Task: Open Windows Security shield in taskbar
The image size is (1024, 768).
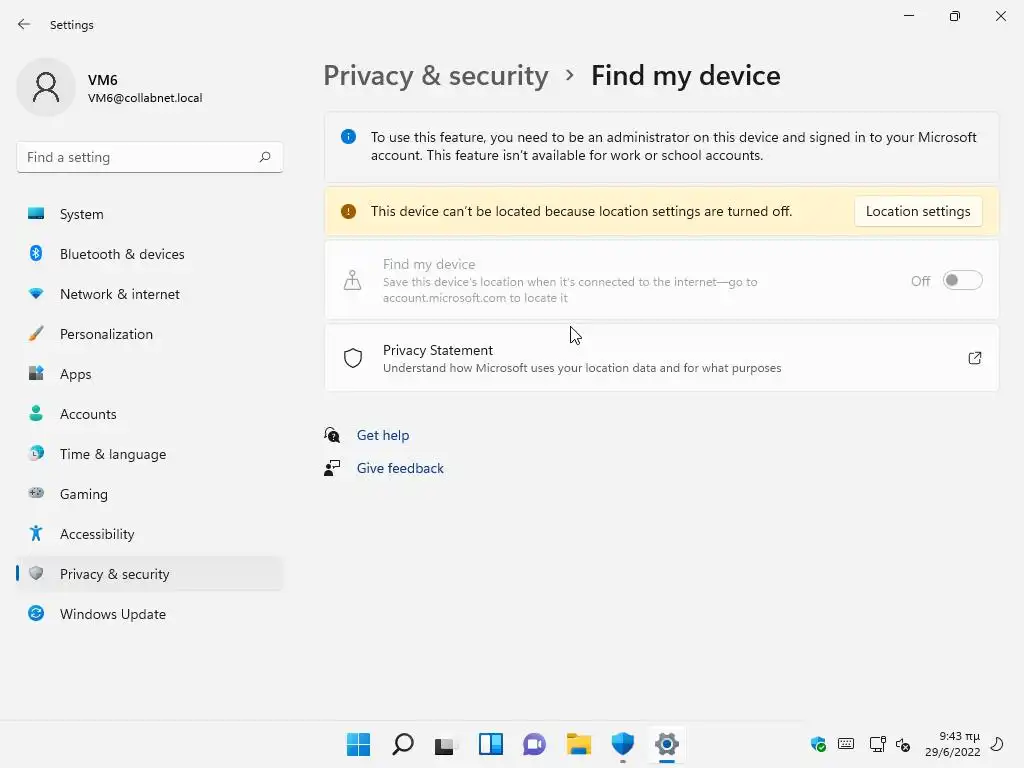Action: (x=623, y=744)
